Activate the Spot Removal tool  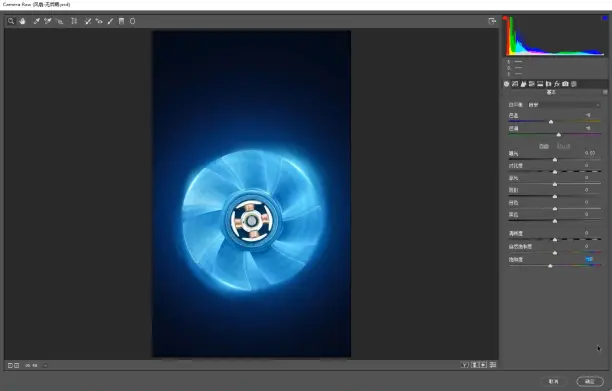(x=88, y=21)
